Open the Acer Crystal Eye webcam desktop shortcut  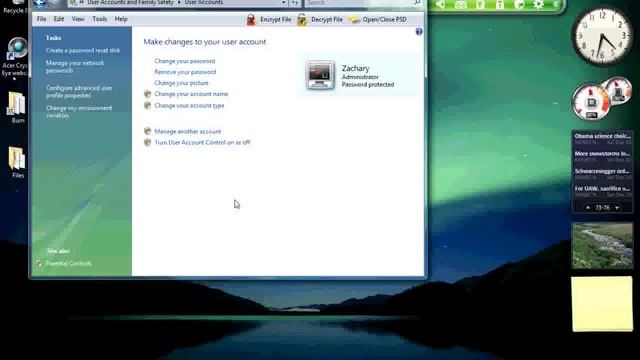coord(16,57)
